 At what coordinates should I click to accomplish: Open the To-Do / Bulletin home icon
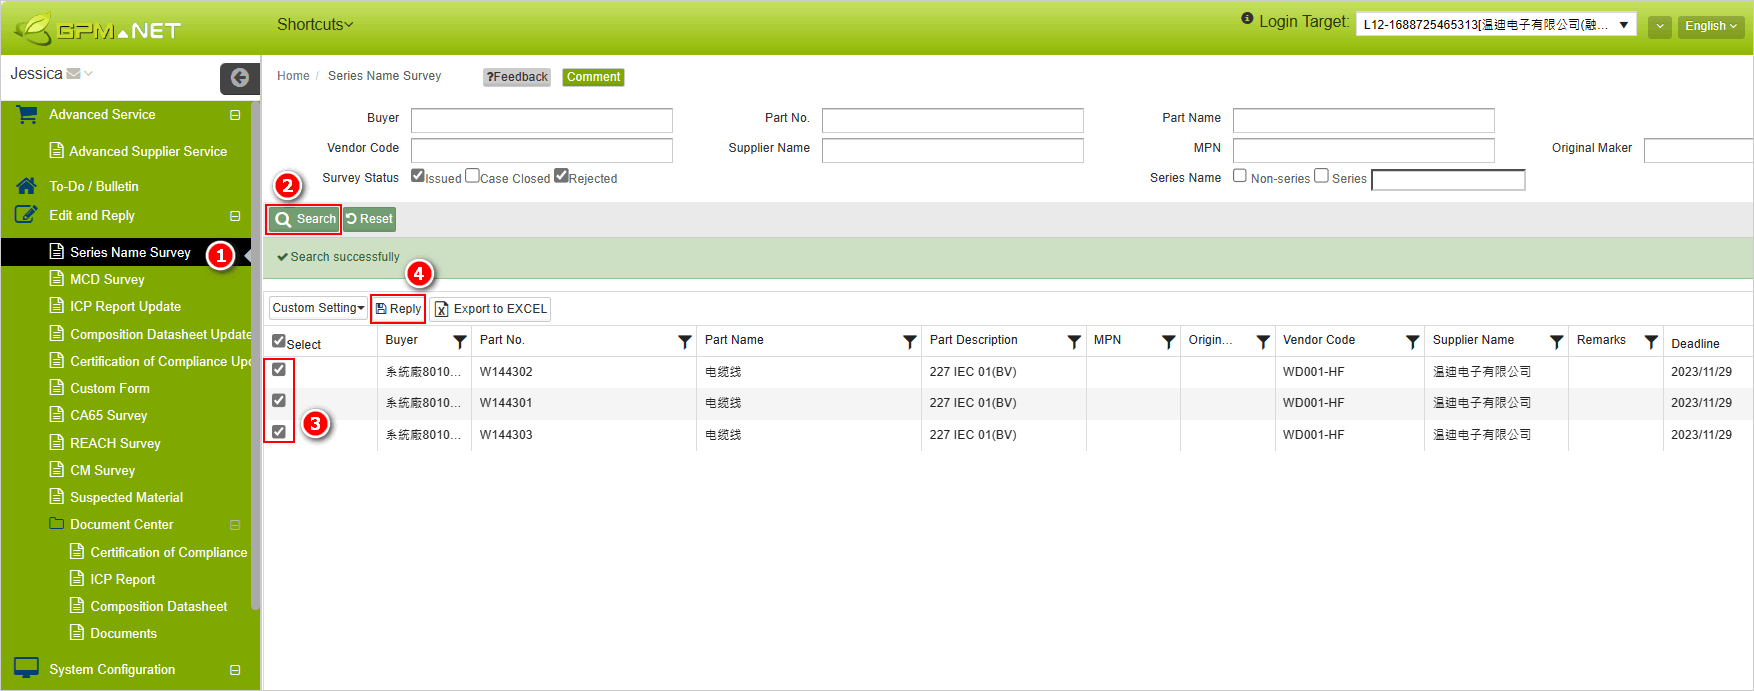27,186
